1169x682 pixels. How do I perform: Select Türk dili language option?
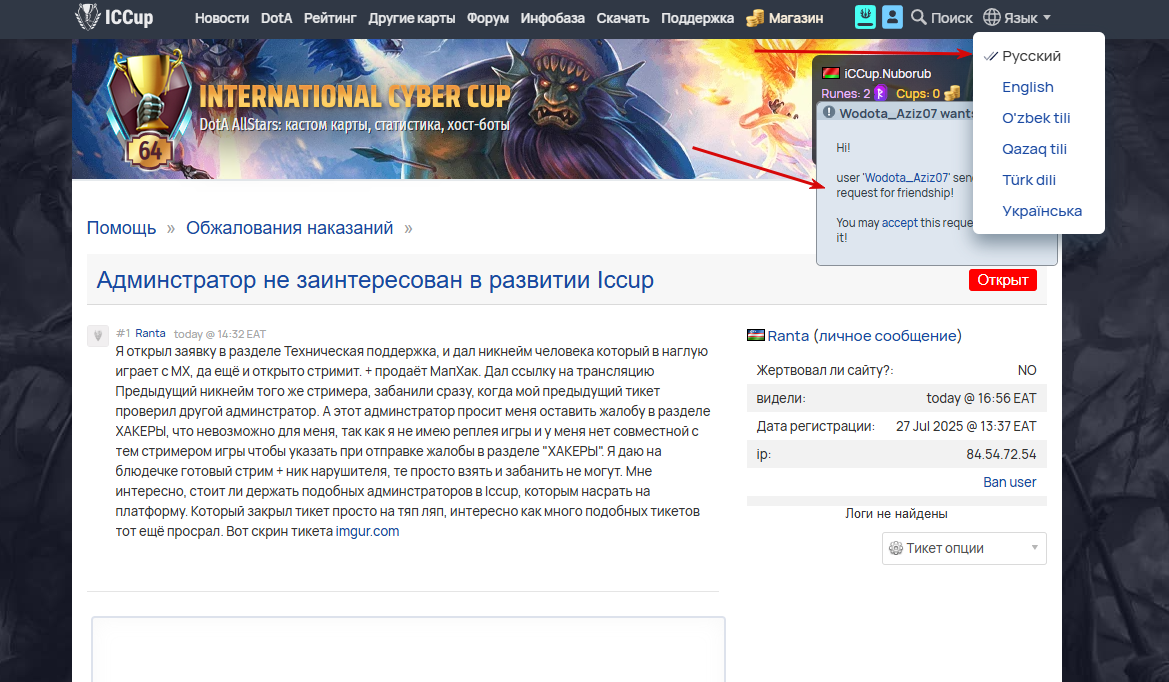[x=1028, y=180]
